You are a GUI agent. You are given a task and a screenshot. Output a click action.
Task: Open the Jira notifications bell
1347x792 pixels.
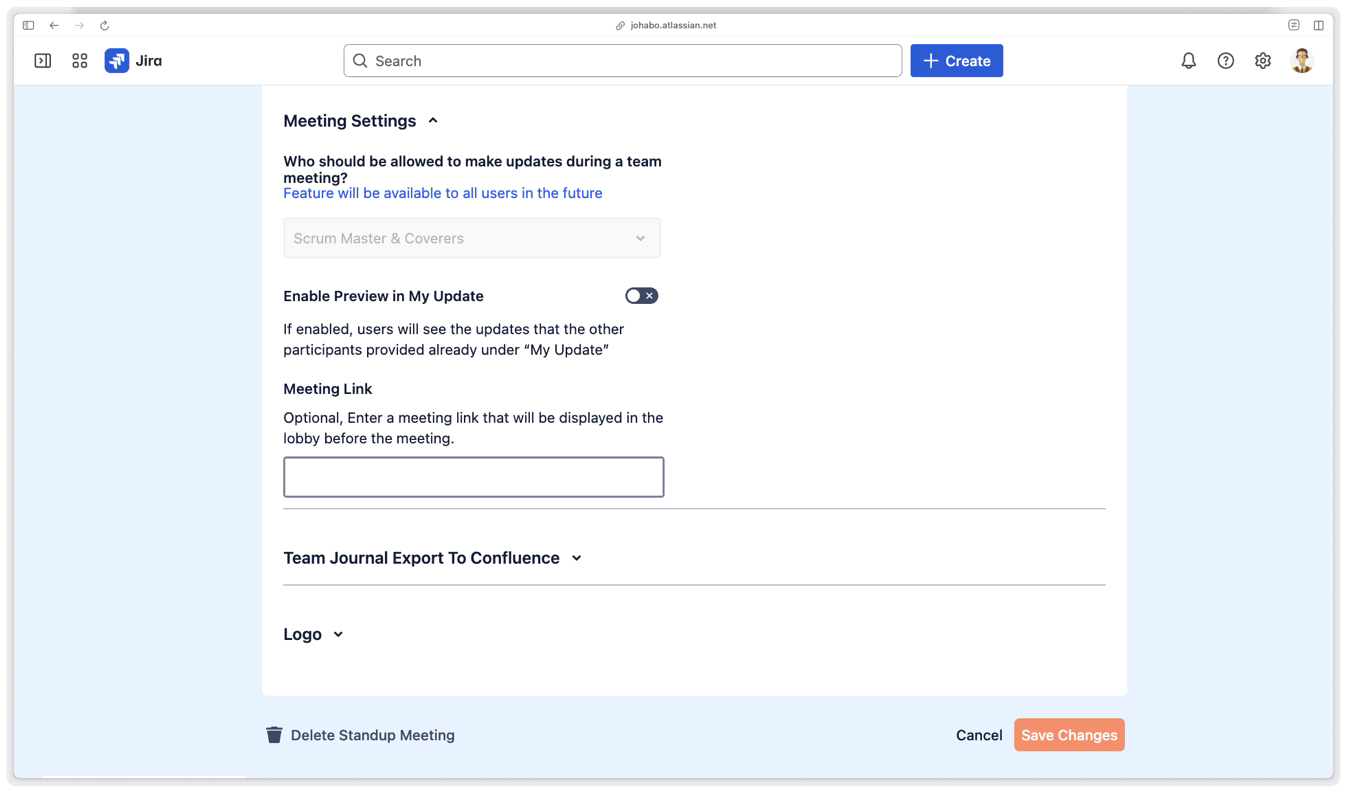[x=1188, y=61]
